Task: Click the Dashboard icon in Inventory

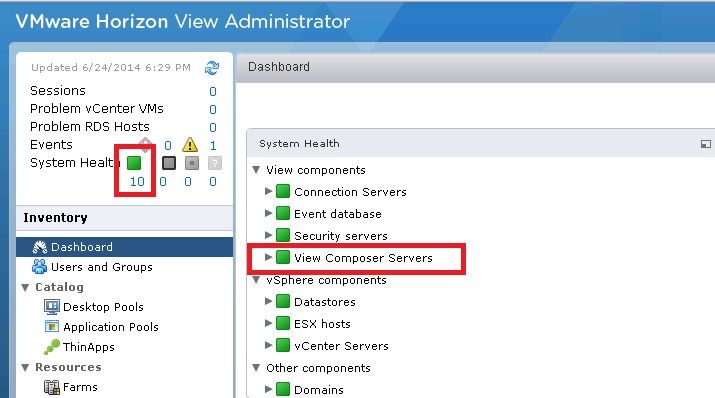Action: click(40, 247)
